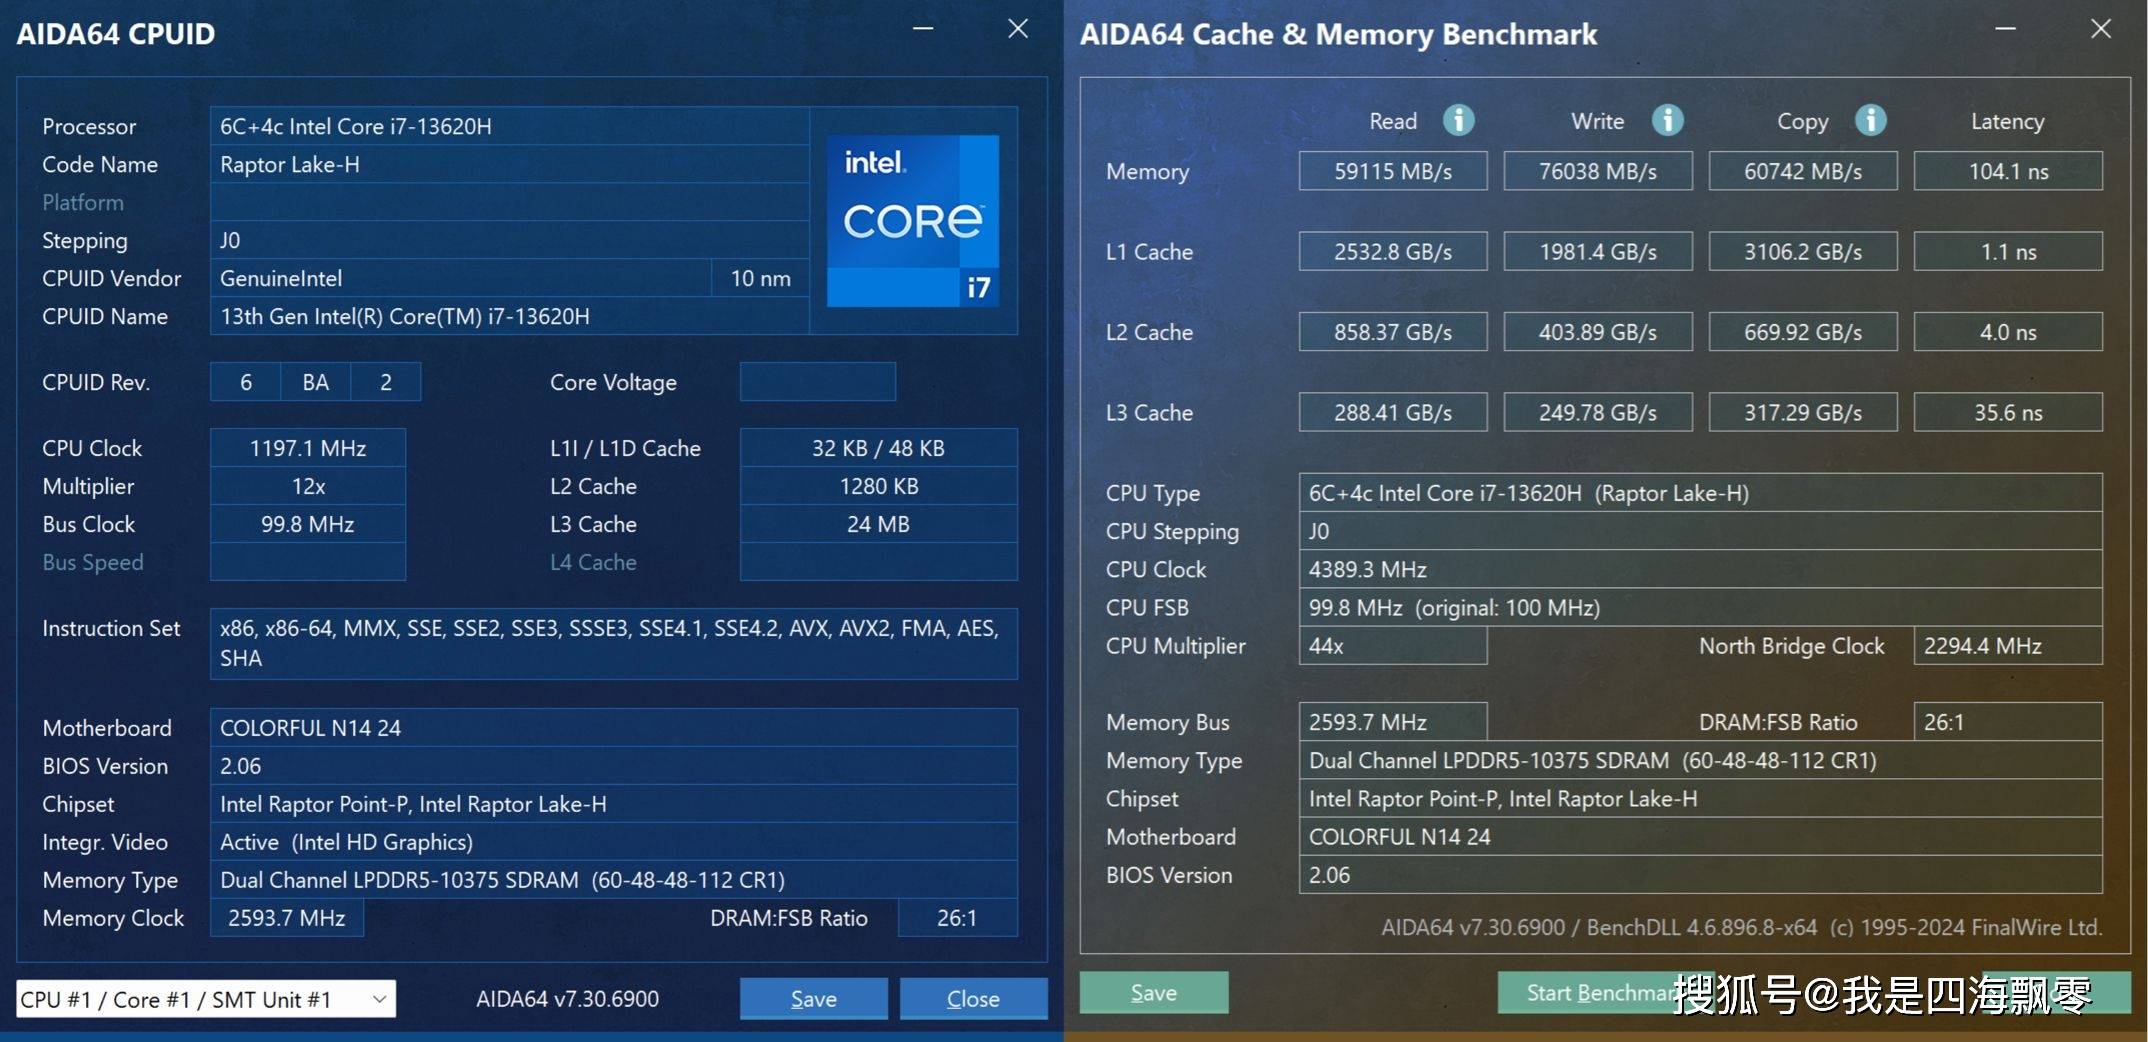
Task: Click the L3 Cache size 24 MB
Action: (x=878, y=524)
